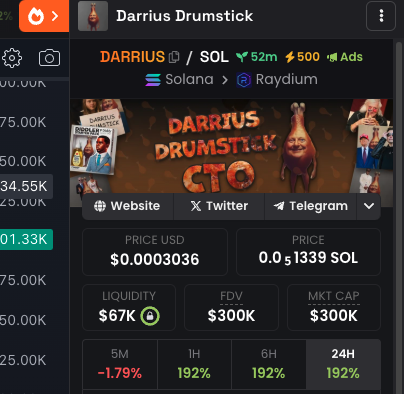404x394 pixels.
Task: Click the price in SOL box
Action: (308, 252)
